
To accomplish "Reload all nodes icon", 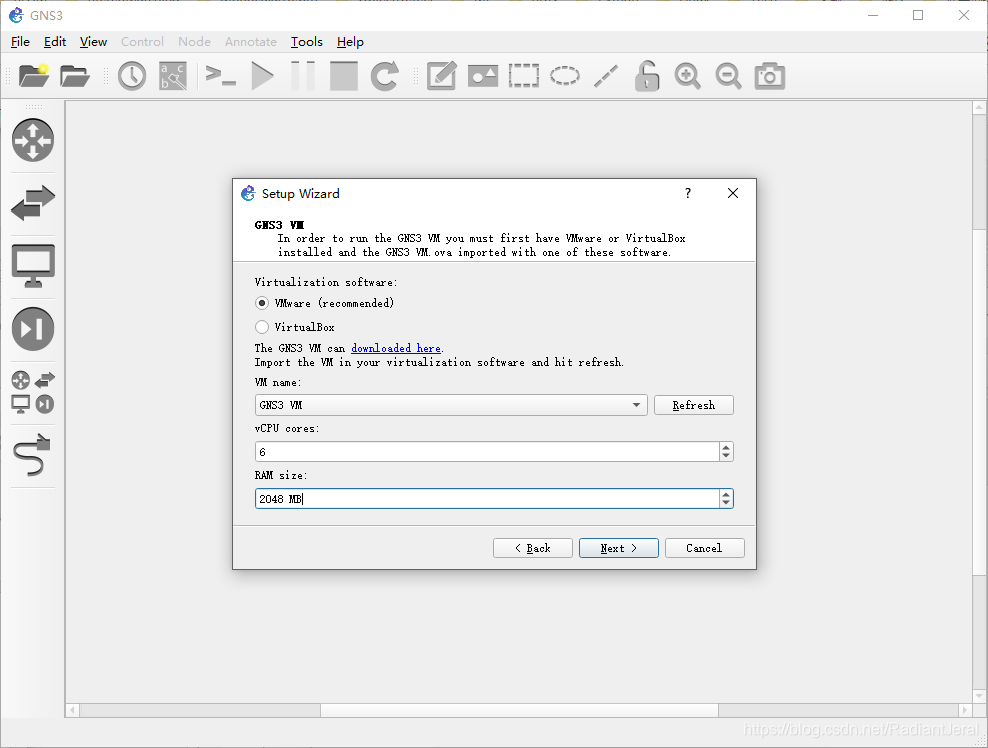I will [x=384, y=76].
